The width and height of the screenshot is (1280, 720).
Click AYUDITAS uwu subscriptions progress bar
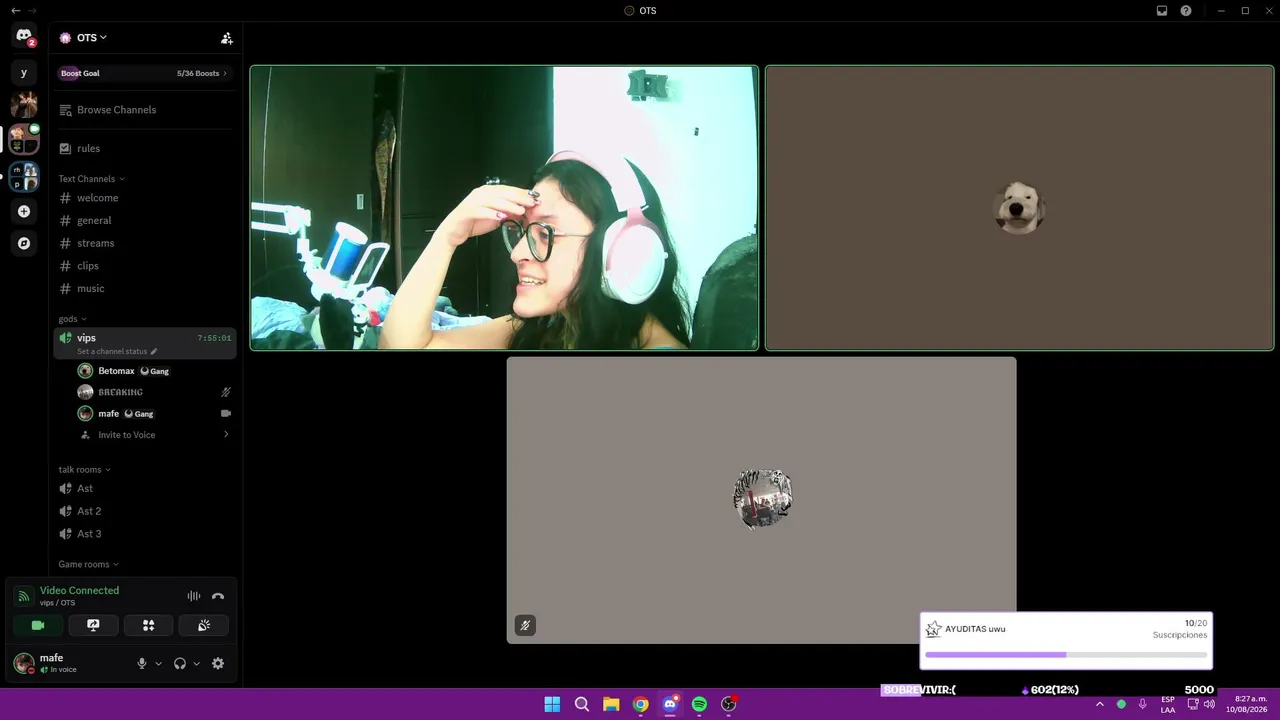1066,655
